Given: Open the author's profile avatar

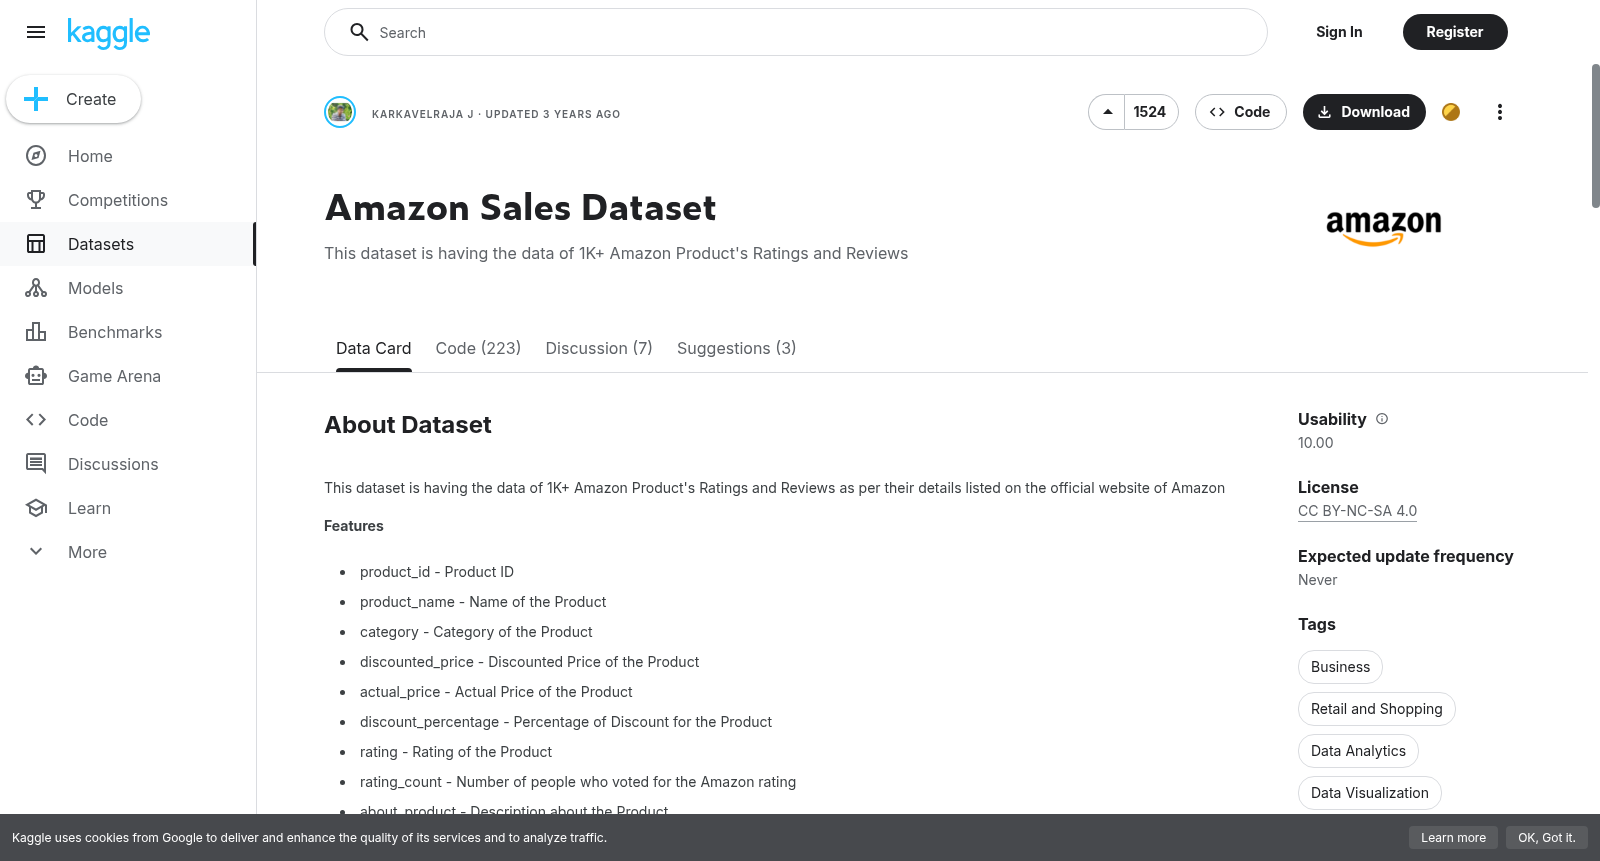Looking at the screenshot, I should 340,112.
